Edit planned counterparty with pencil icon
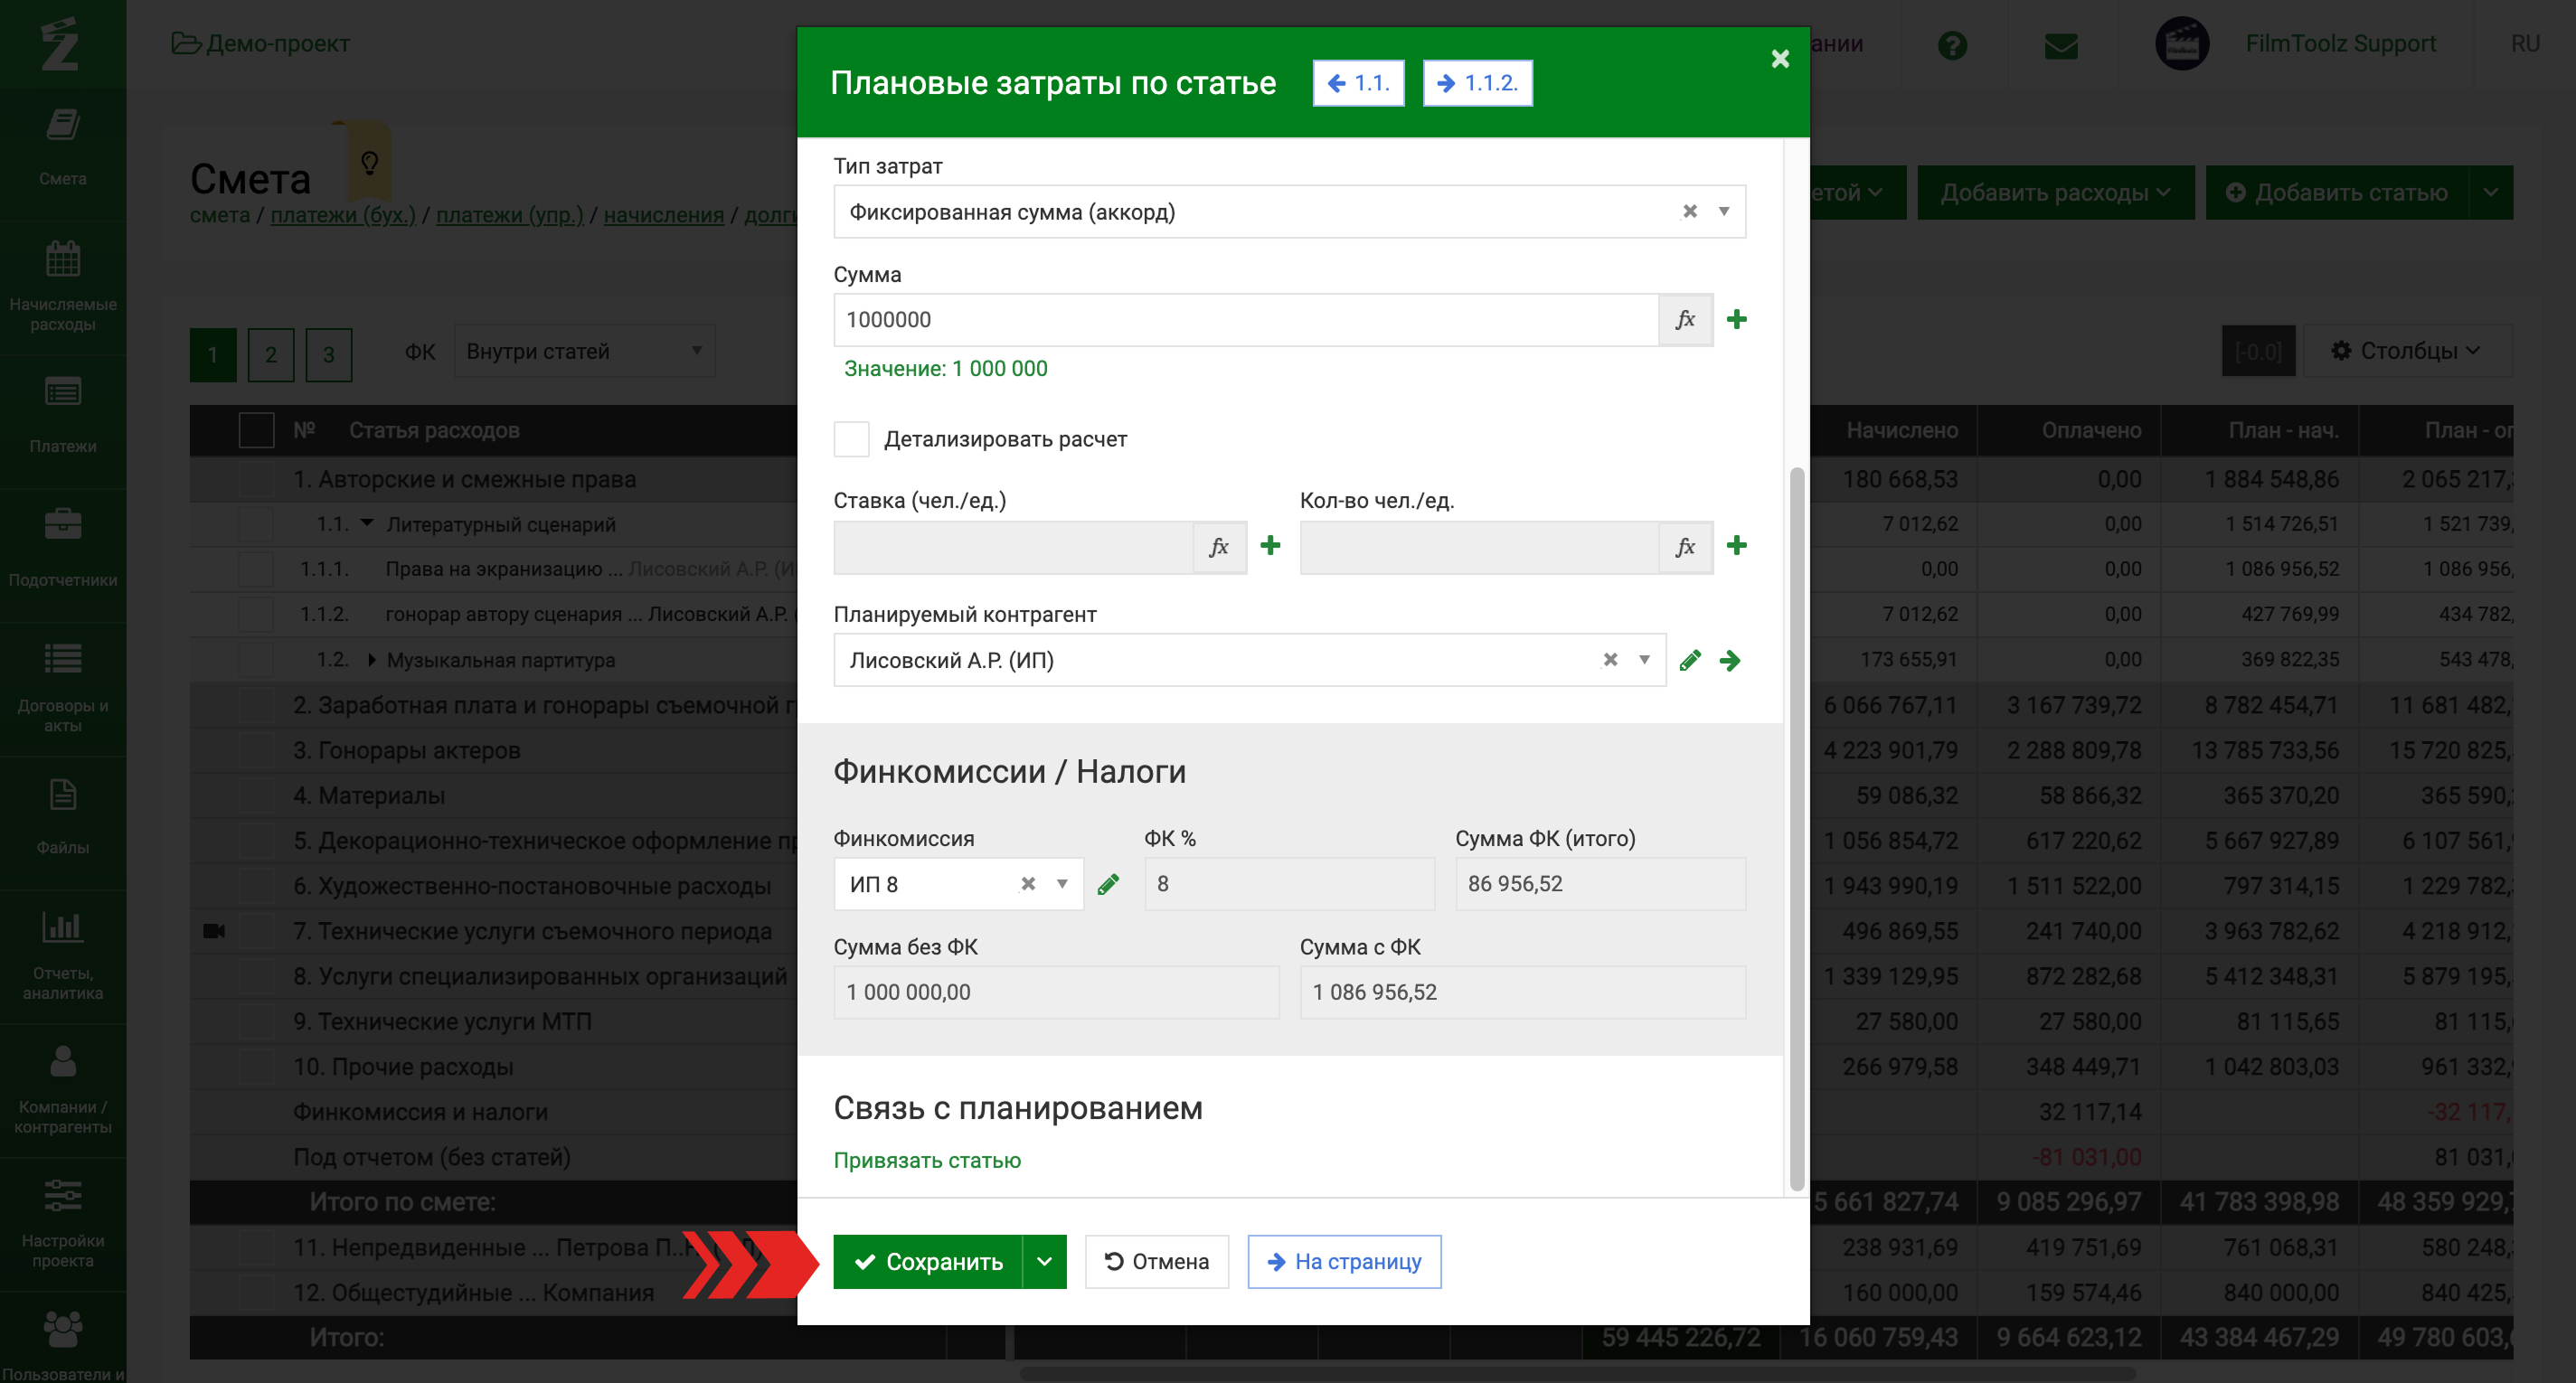 point(1690,660)
